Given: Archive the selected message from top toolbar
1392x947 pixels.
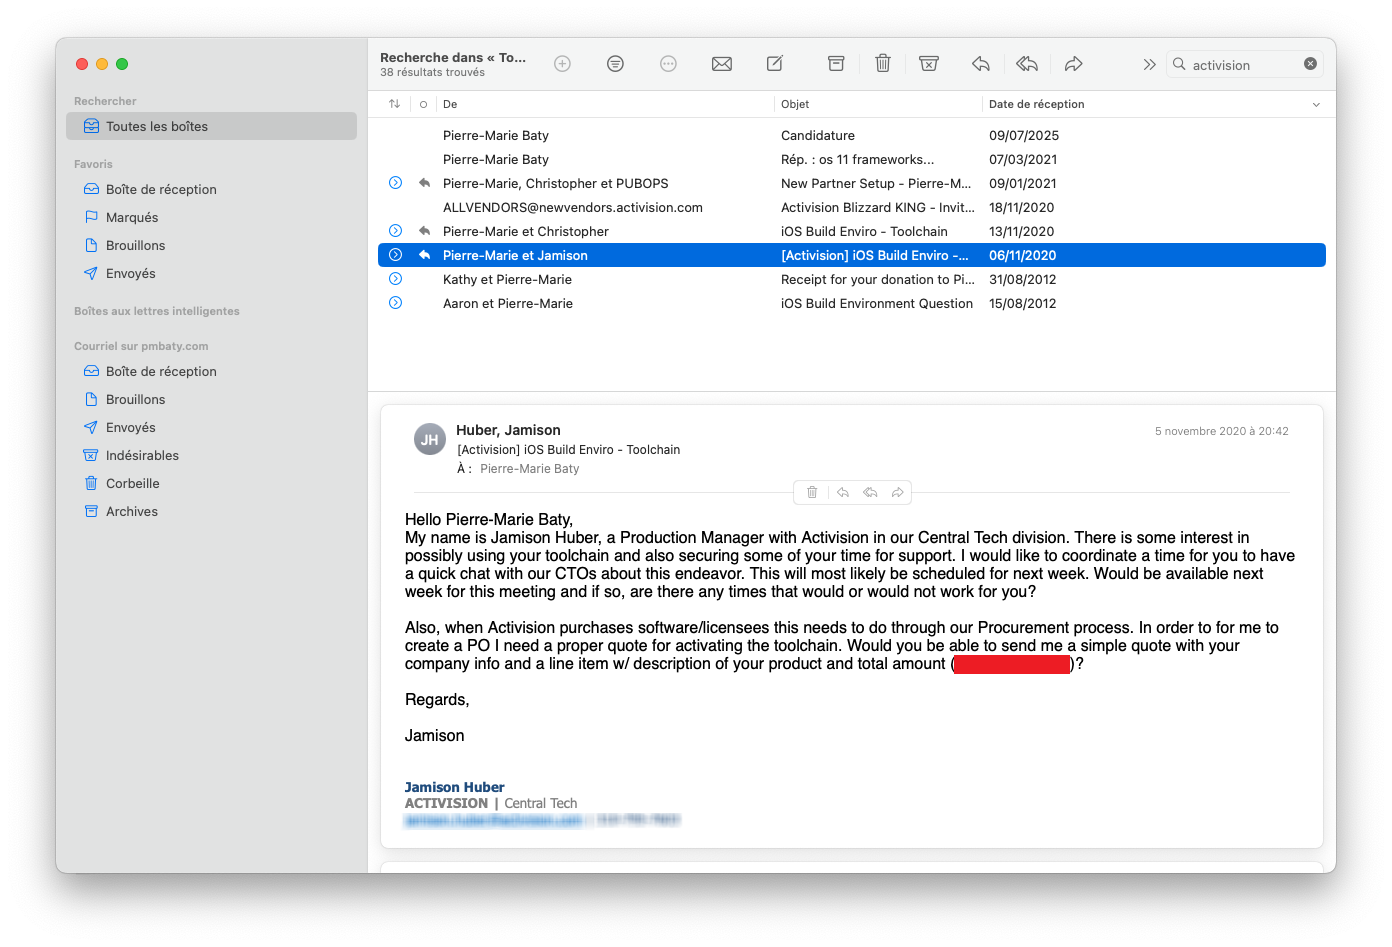Looking at the screenshot, I should click(x=836, y=64).
